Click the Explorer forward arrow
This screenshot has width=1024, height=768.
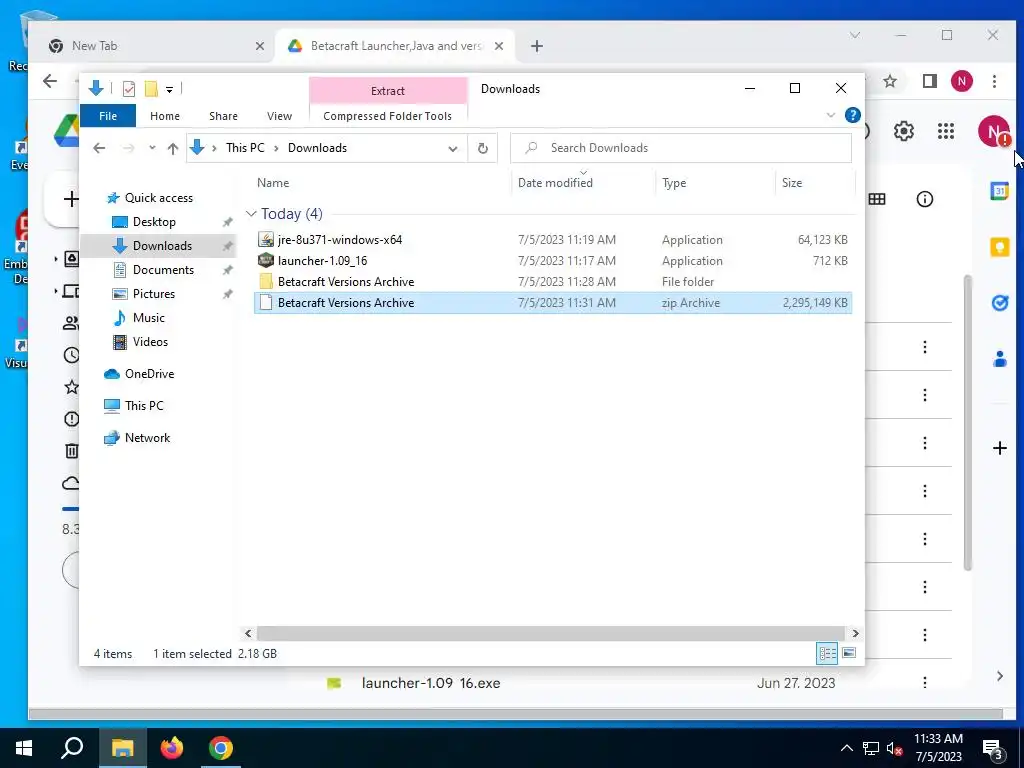point(128,148)
